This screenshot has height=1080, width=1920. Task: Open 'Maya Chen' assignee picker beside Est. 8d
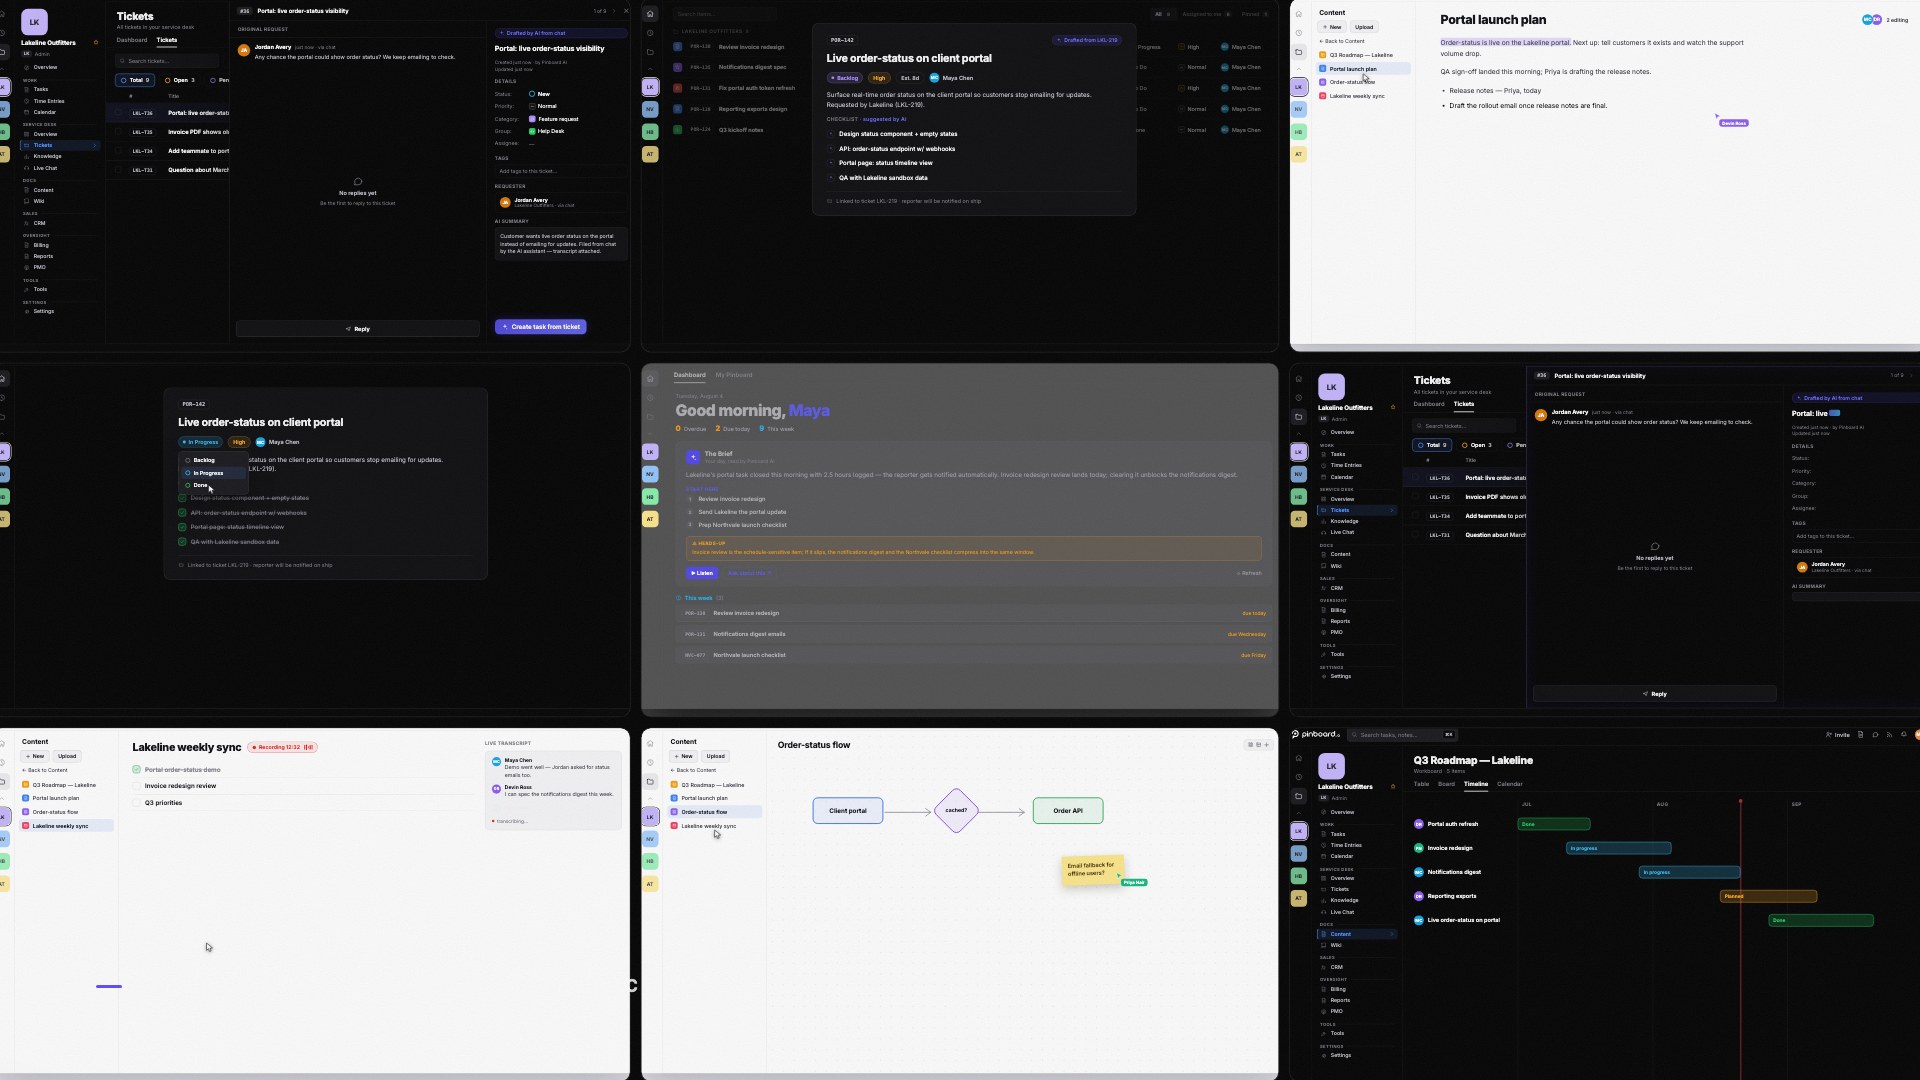952,78
